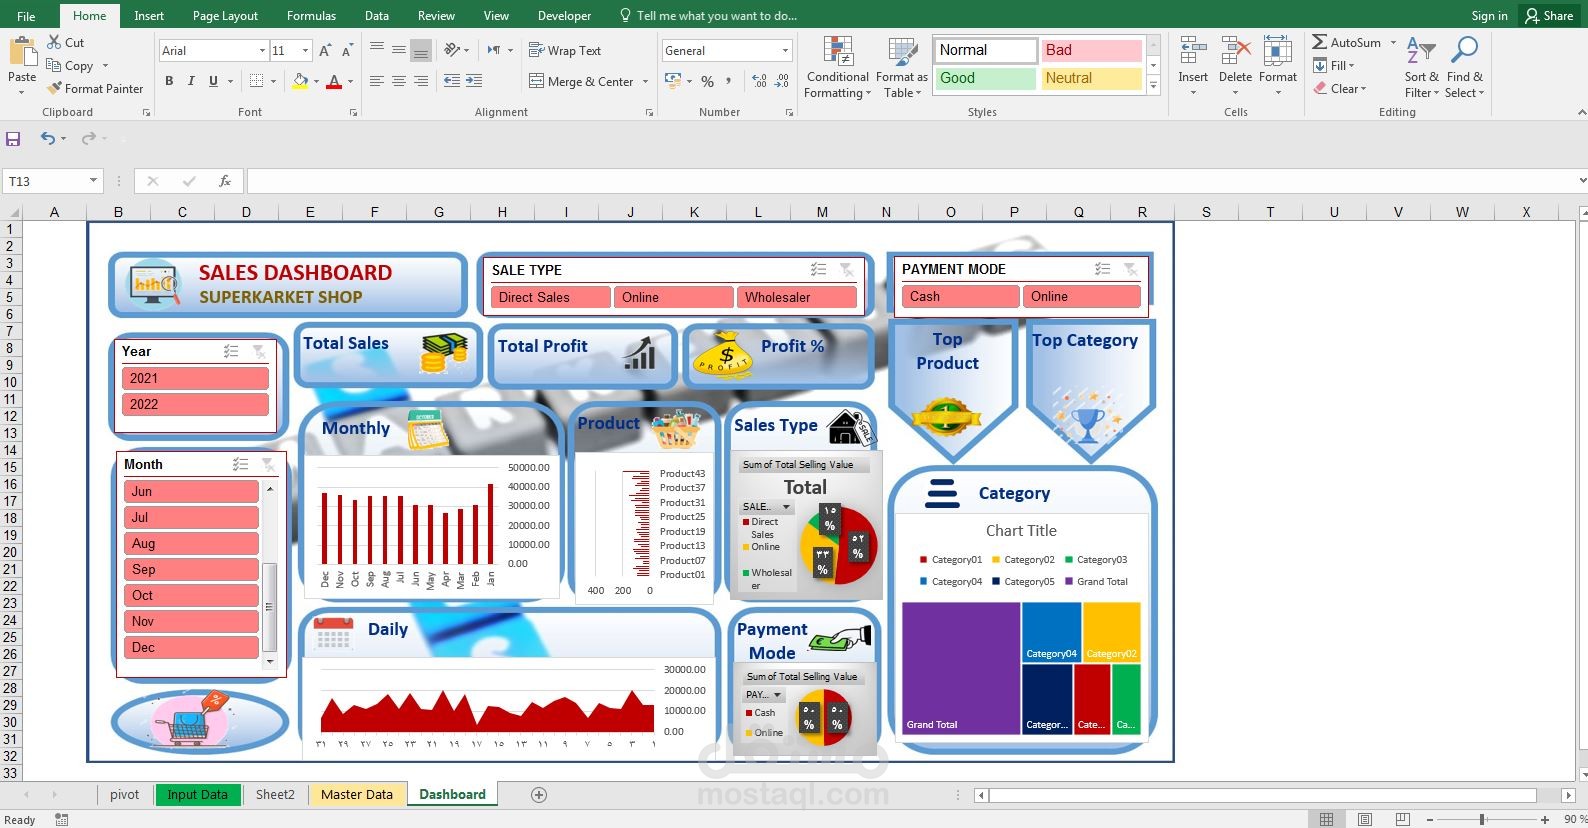Click Merge & Center button

pyautogui.click(x=581, y=81)
